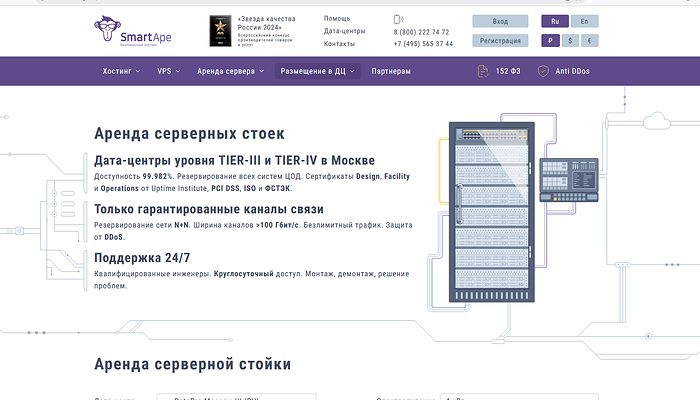
Task: Open the Помощь link
Action: point(337,18)
